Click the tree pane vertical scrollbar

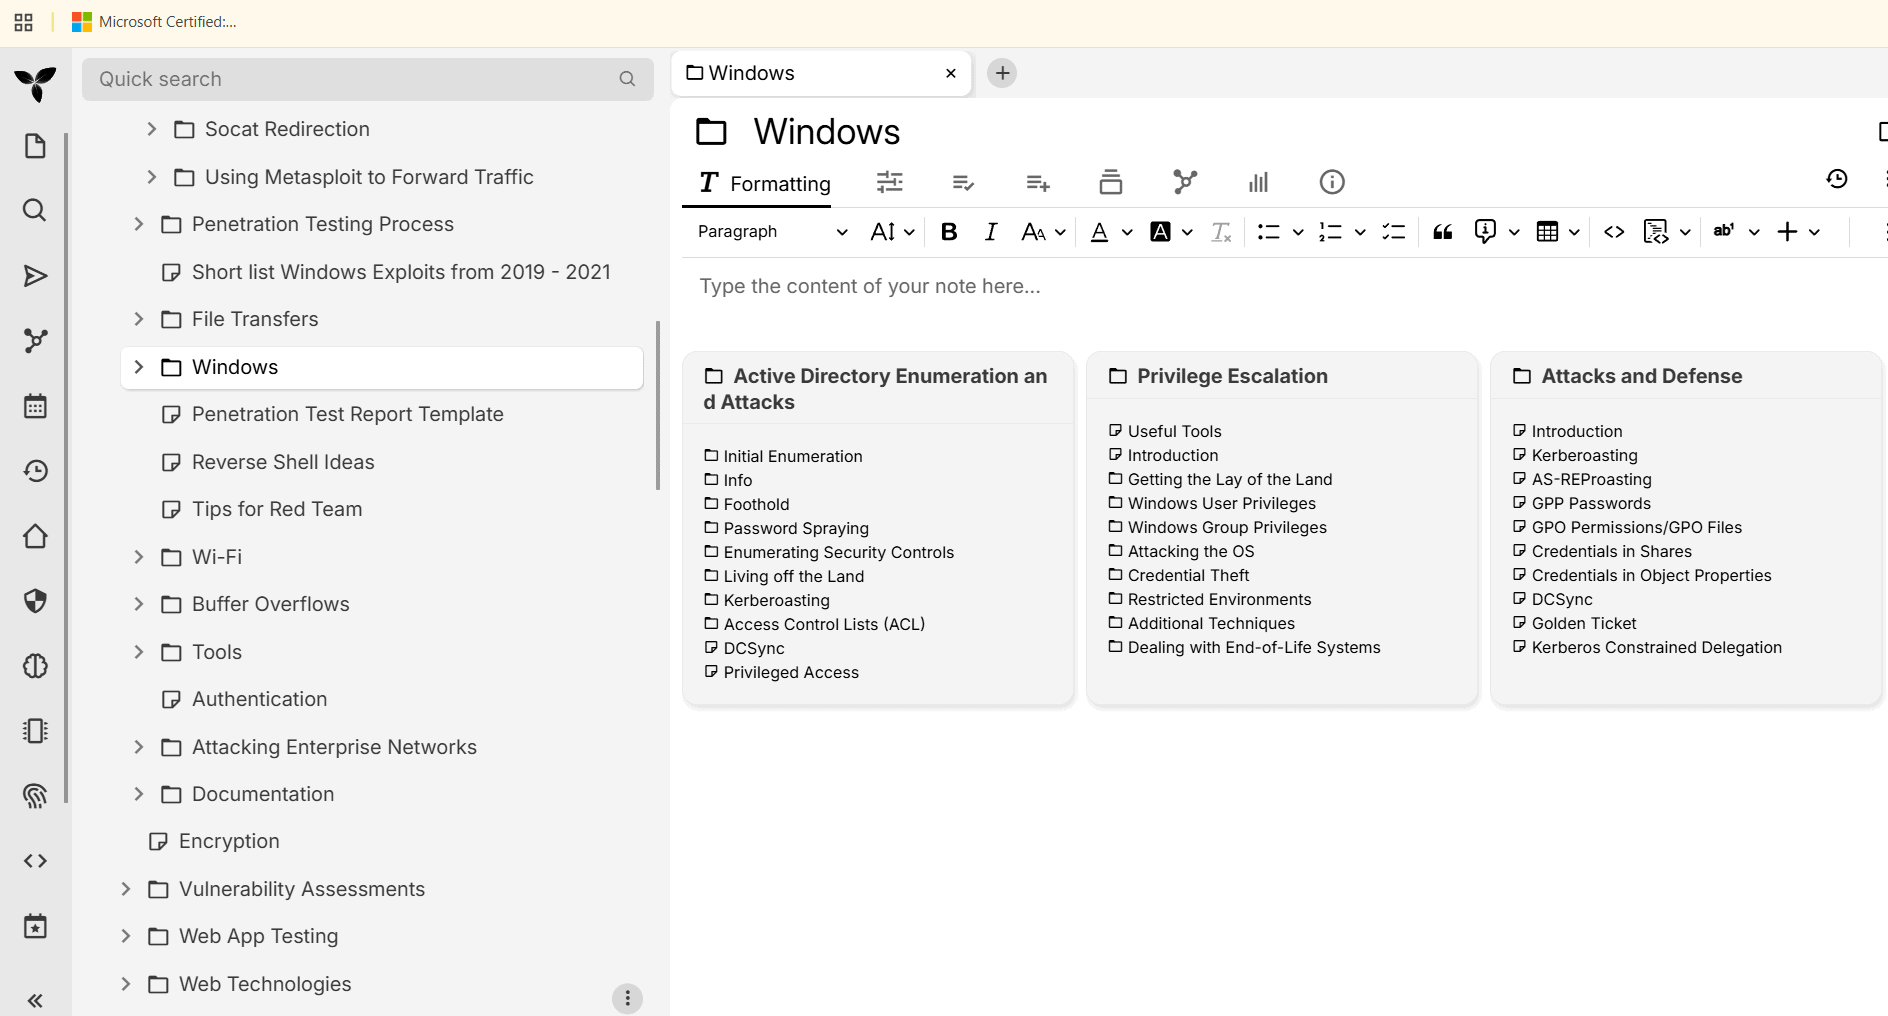coord(658,405)
